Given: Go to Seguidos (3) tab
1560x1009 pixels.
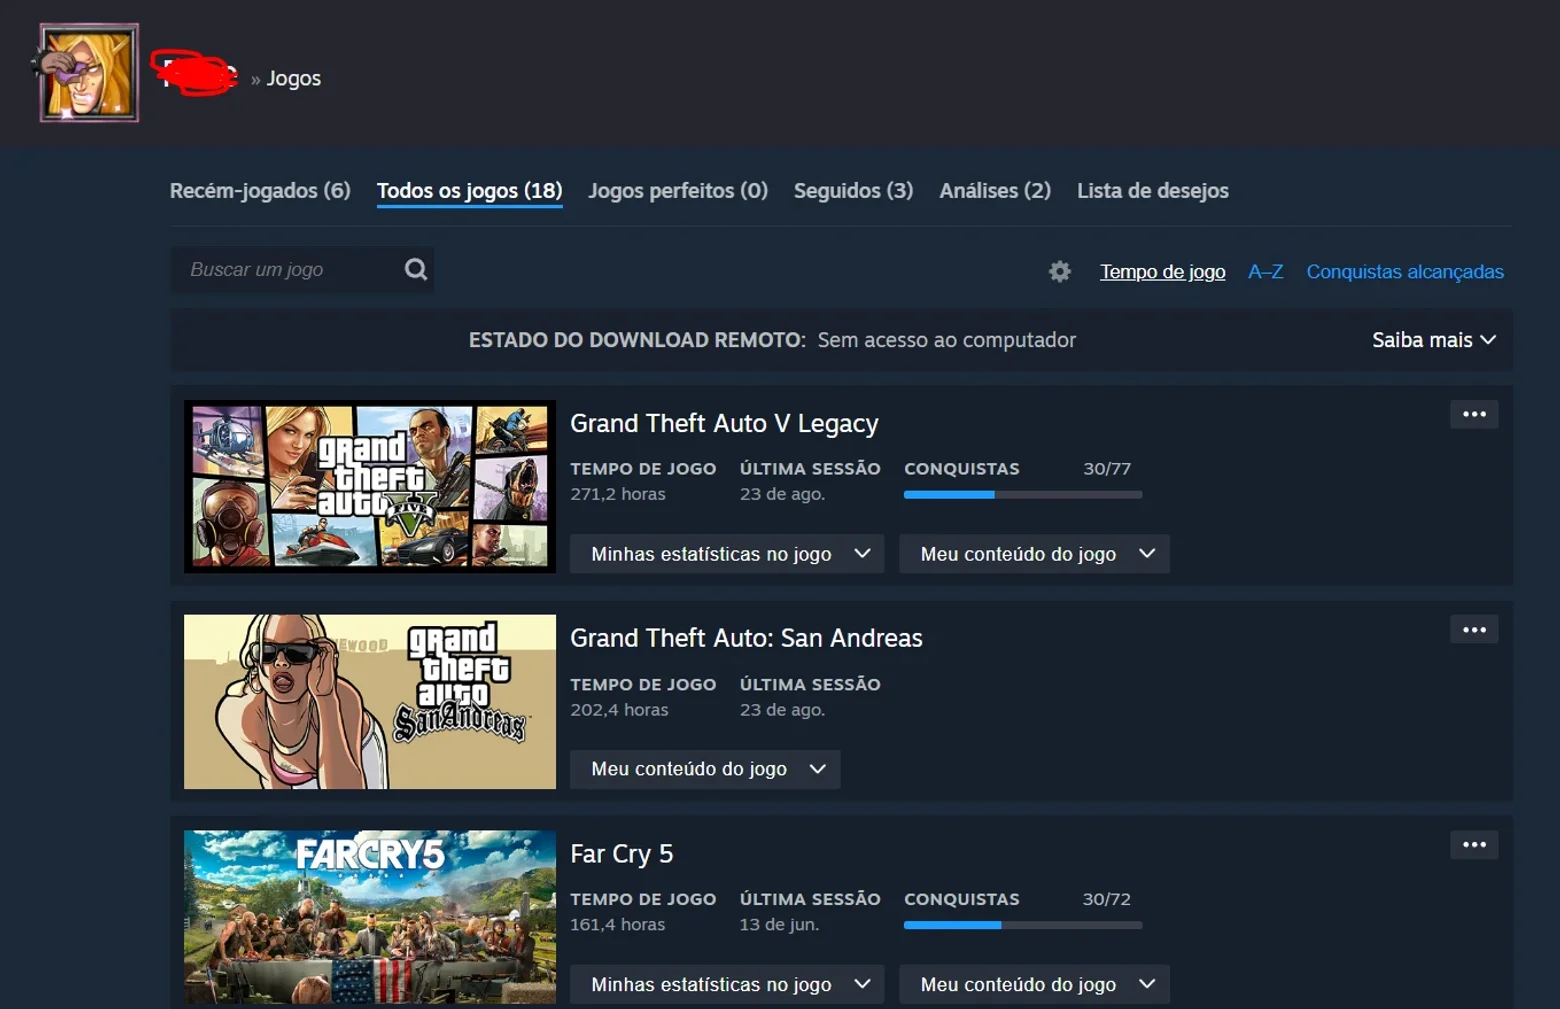Looking at the screenshot, I should point(853,191).
